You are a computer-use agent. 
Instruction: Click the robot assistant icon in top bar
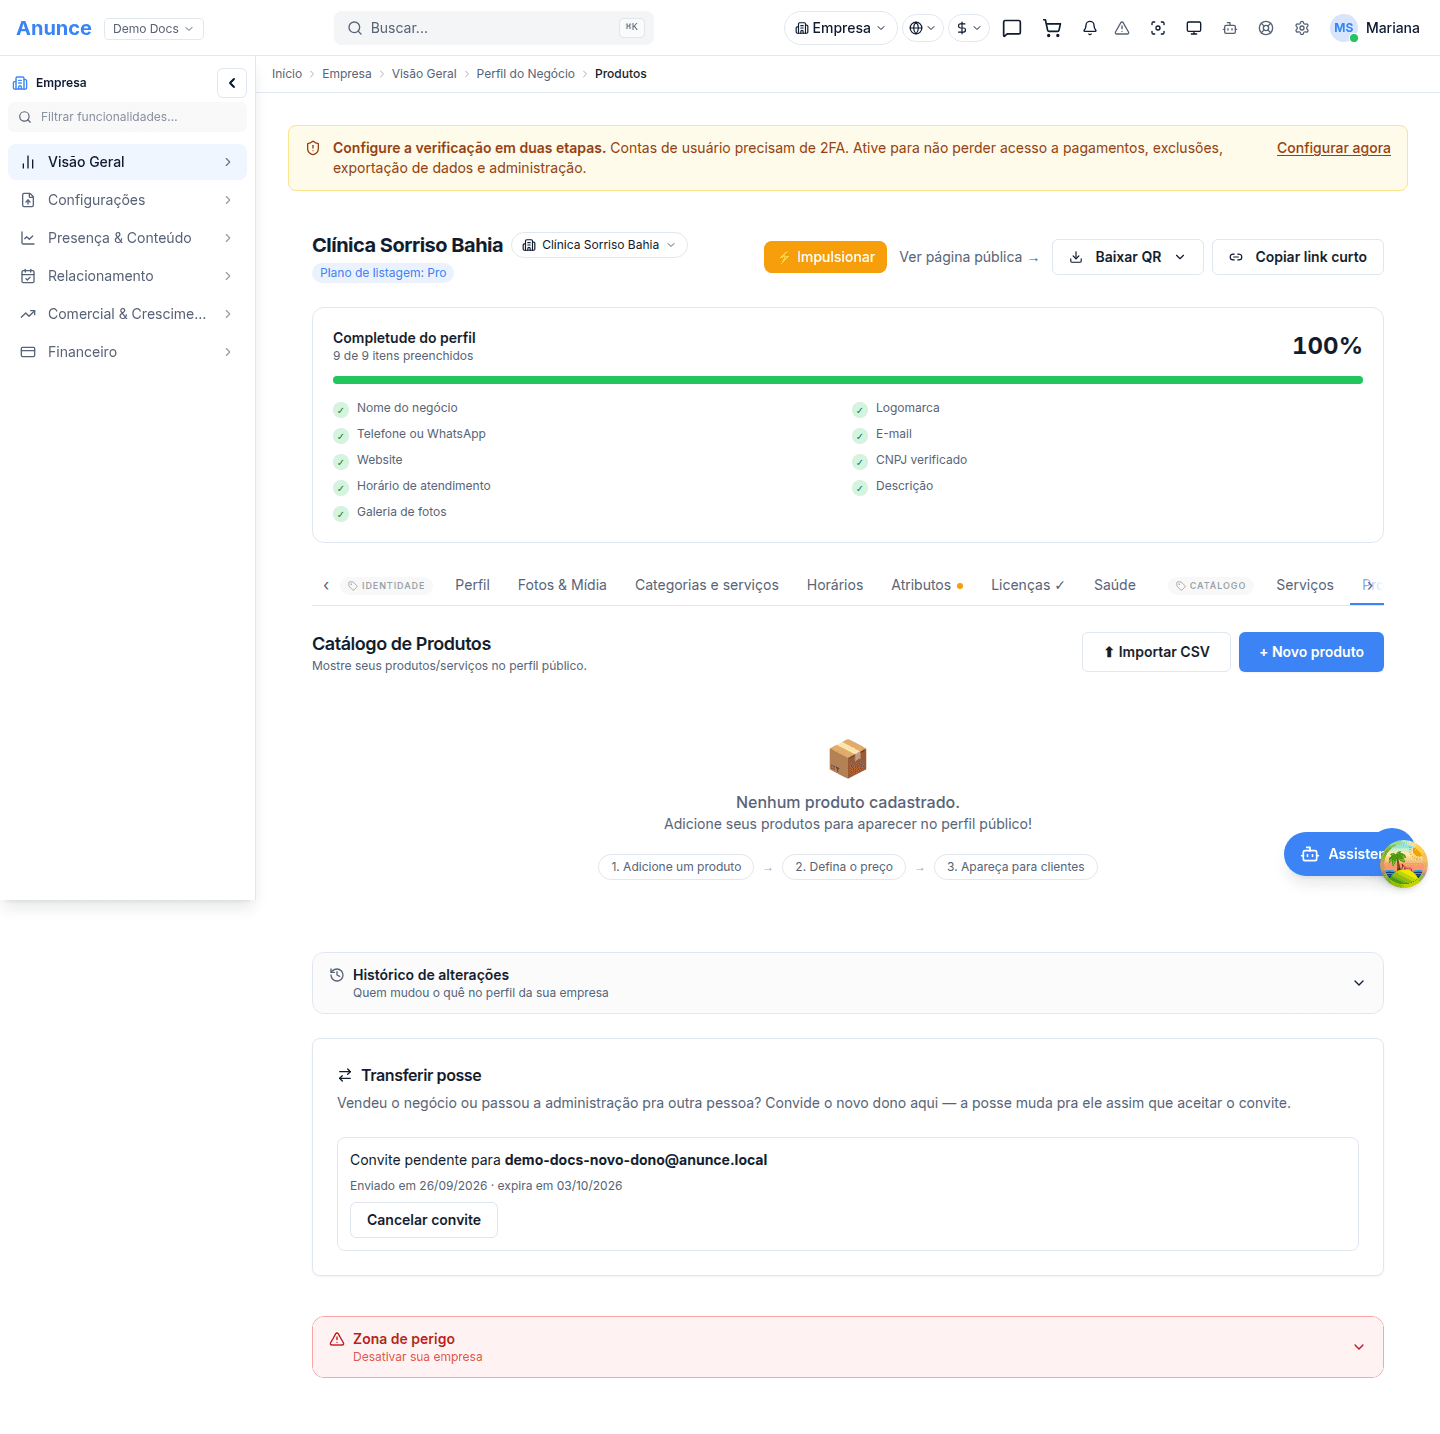(x=1230, y=28)
